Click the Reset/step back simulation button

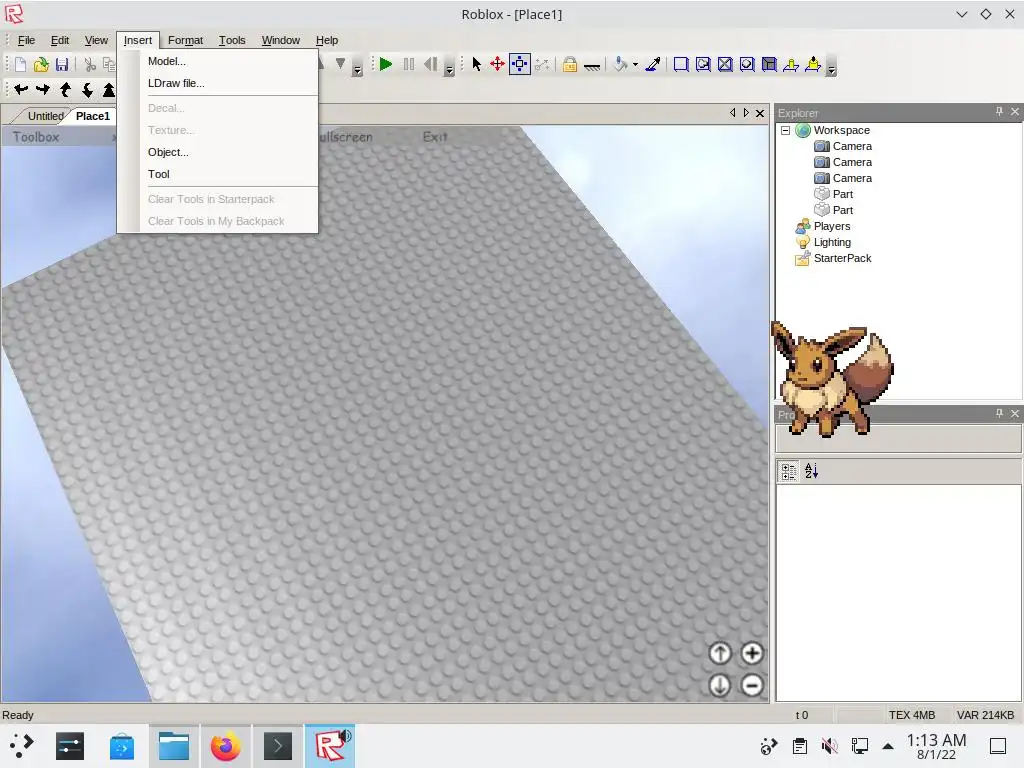430,64
